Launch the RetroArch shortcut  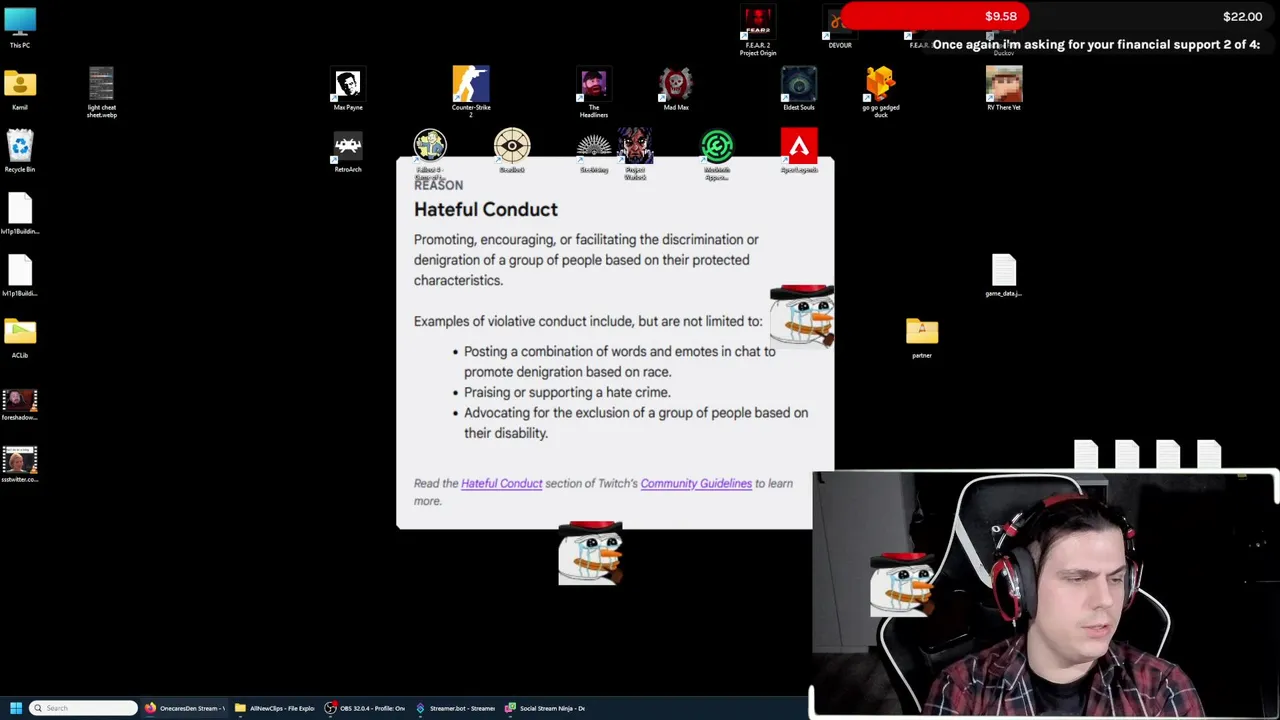pyautogui.click(x=348, y=151)
